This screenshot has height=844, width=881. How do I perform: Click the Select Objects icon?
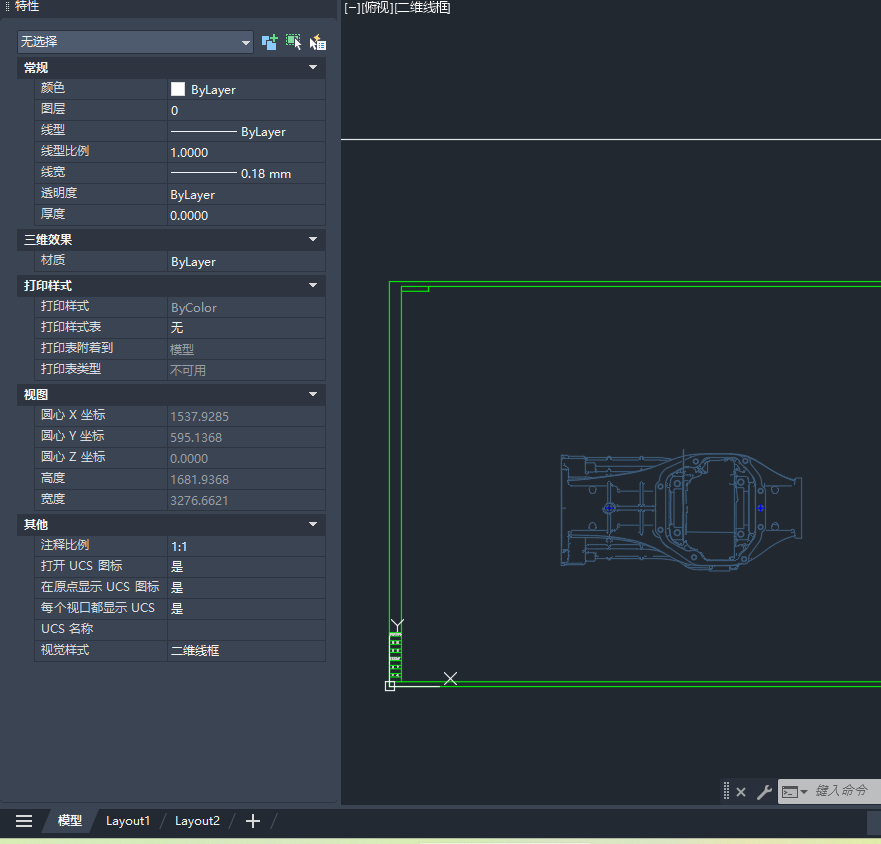click(293, 42)
